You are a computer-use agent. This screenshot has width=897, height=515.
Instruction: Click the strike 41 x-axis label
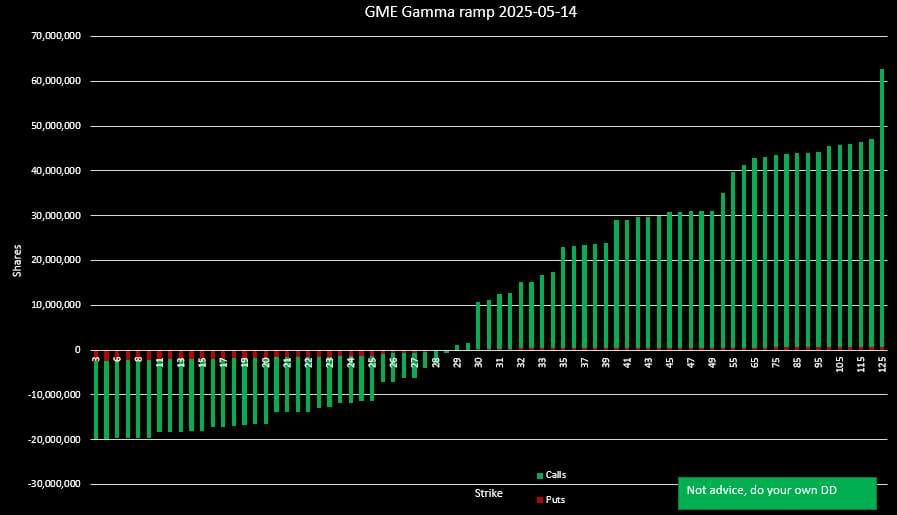[x=628, y=363]
